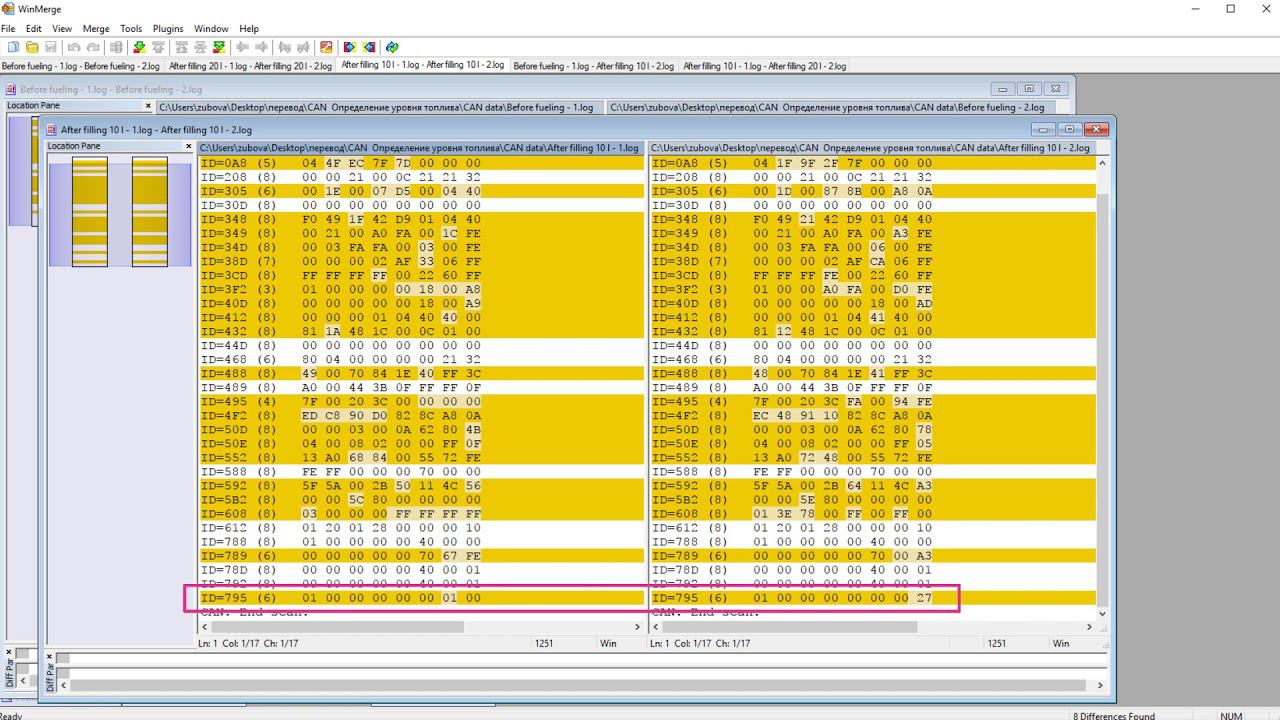Click the New document toolbar icon
1280x720 pixels.
tap(13, 47)
